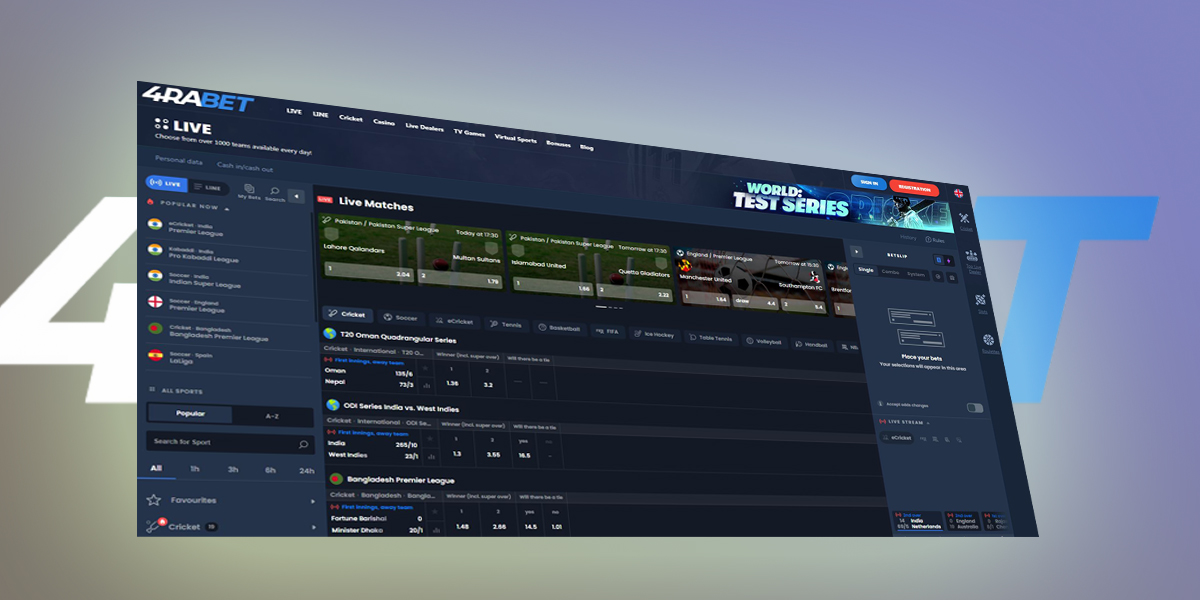The image size is (1200, 600).
Task: Toggle Accept odds changes switch
Action: click(974, 408)
